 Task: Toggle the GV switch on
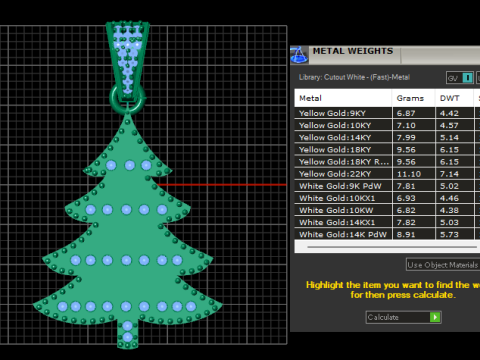(468, 78)
